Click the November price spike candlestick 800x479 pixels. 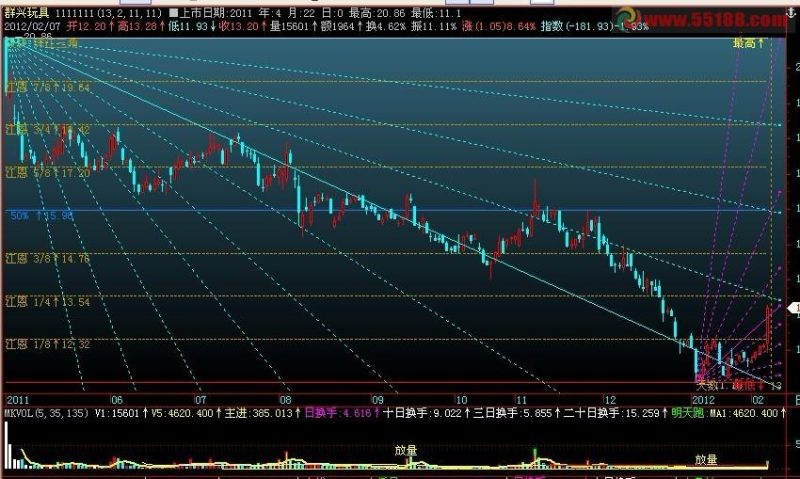coord(536,199)
